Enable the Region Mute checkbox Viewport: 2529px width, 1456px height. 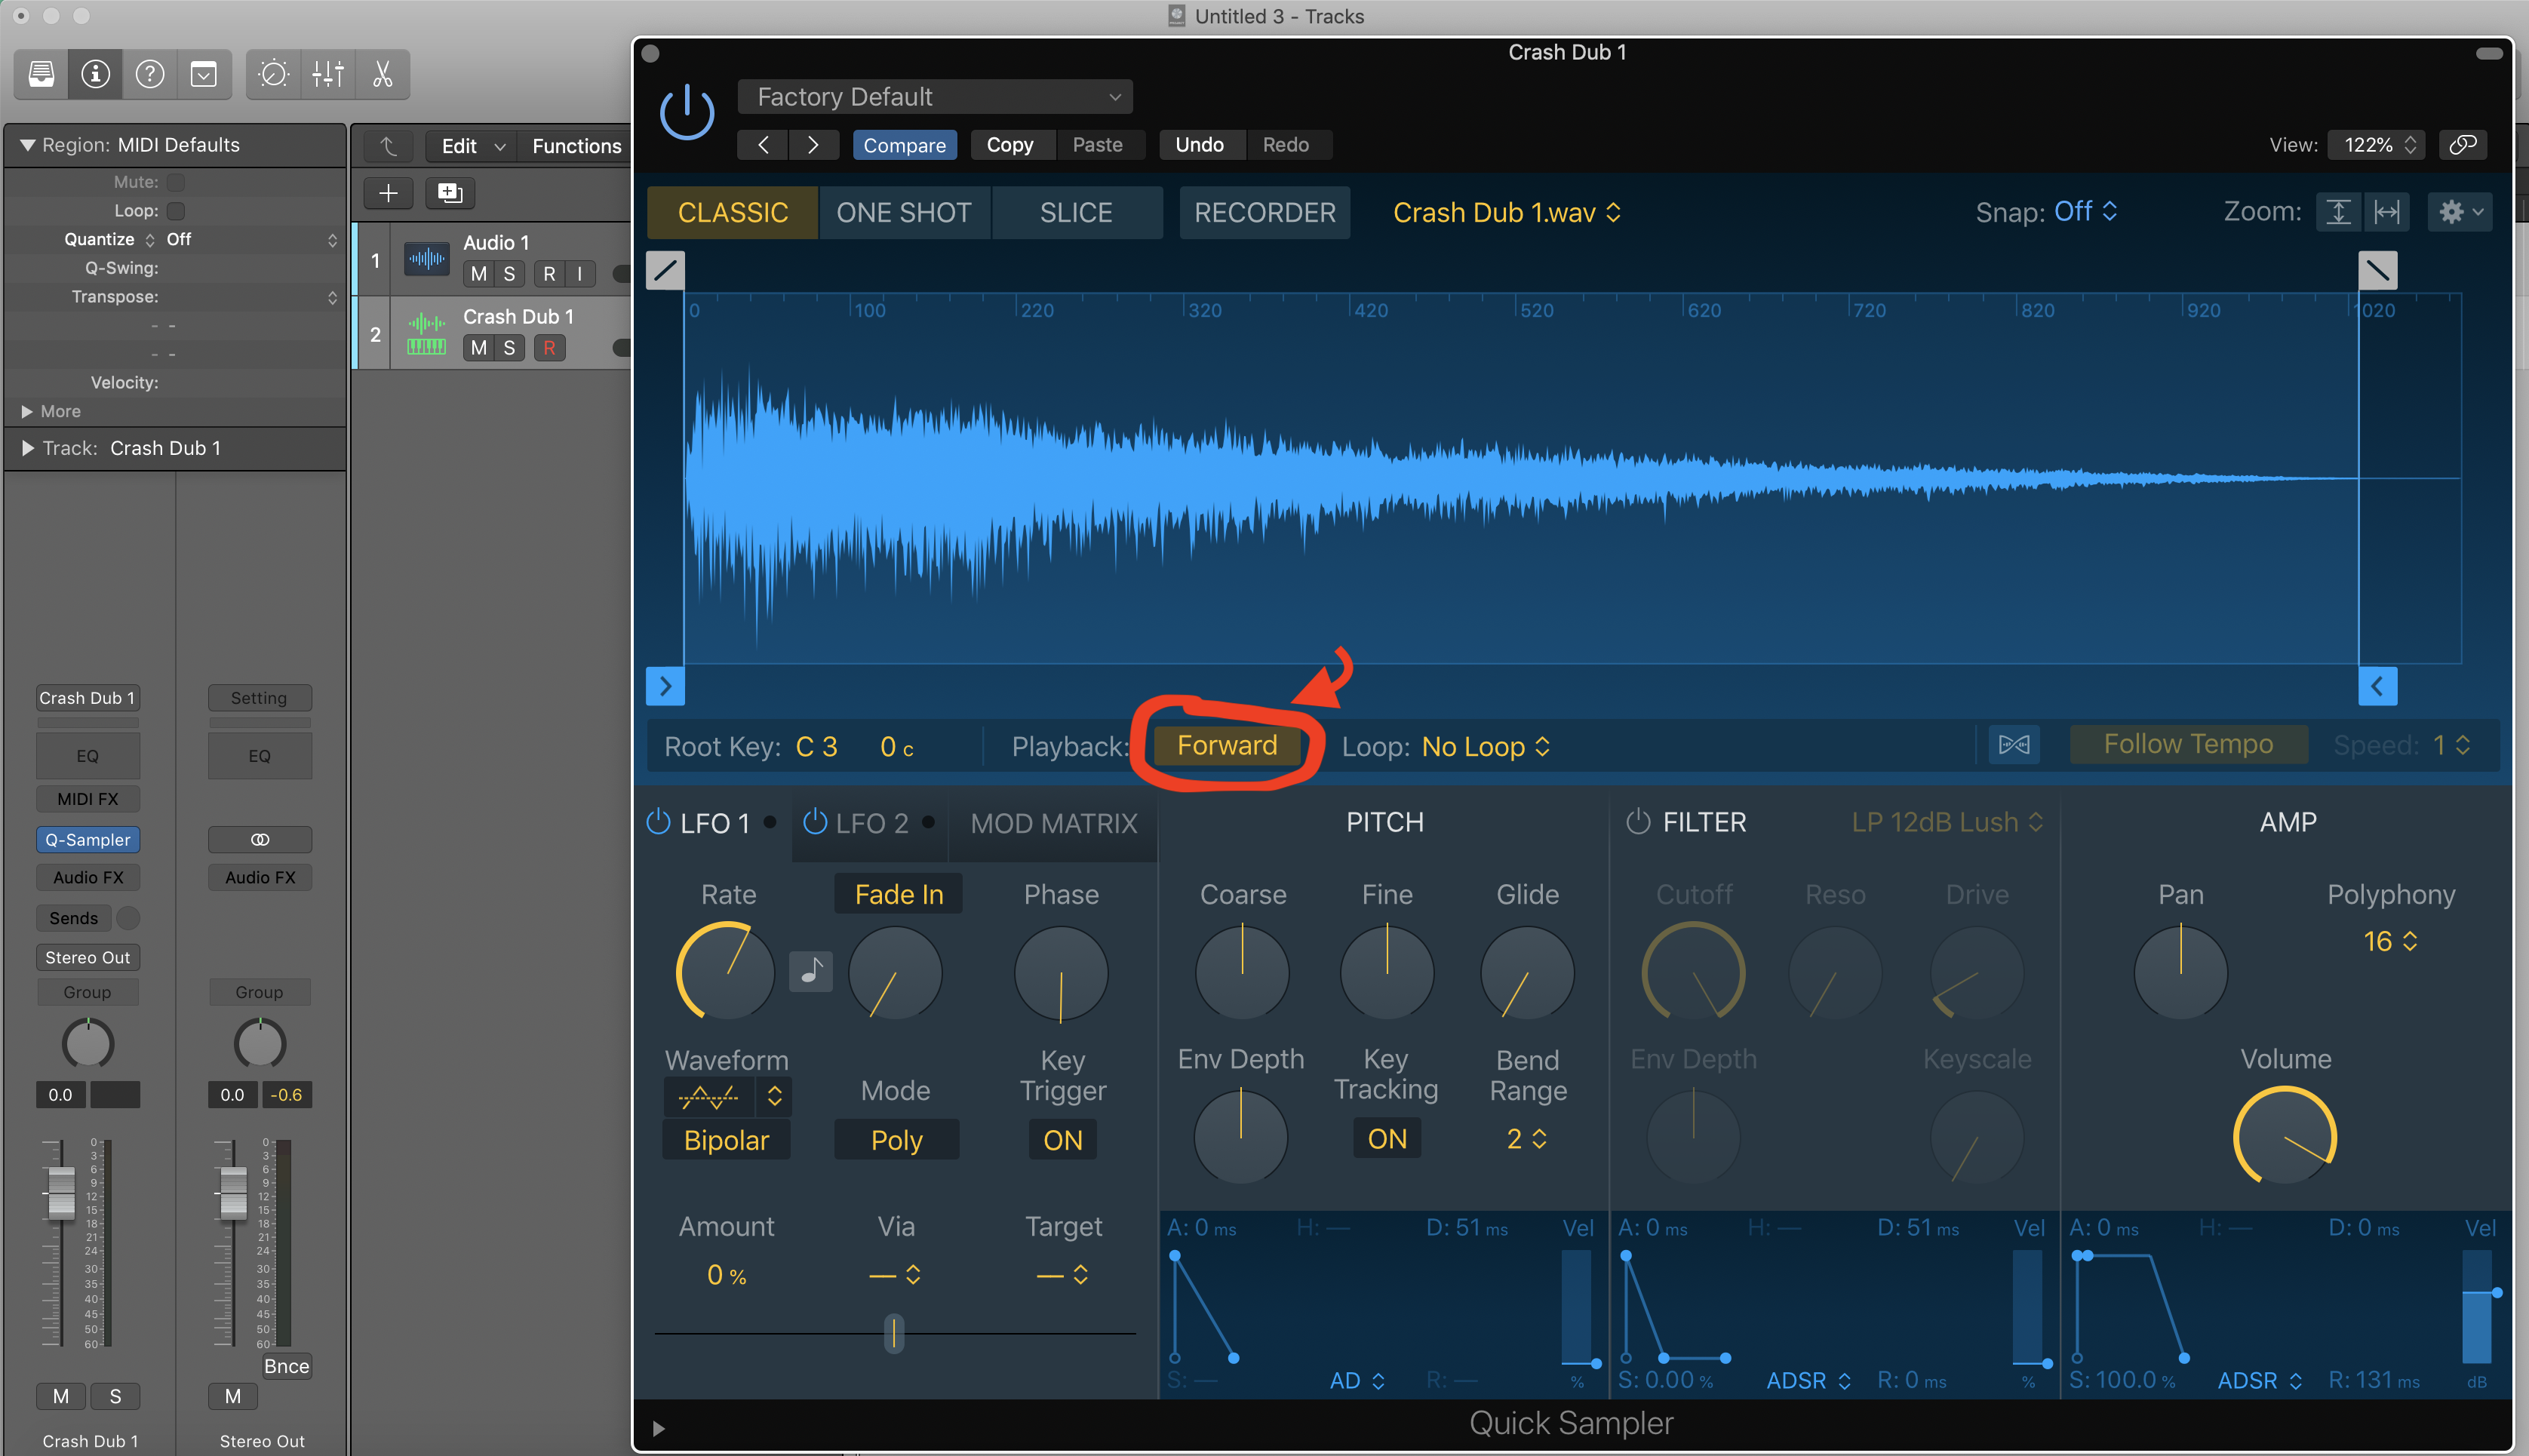click(x=176, y=182)
